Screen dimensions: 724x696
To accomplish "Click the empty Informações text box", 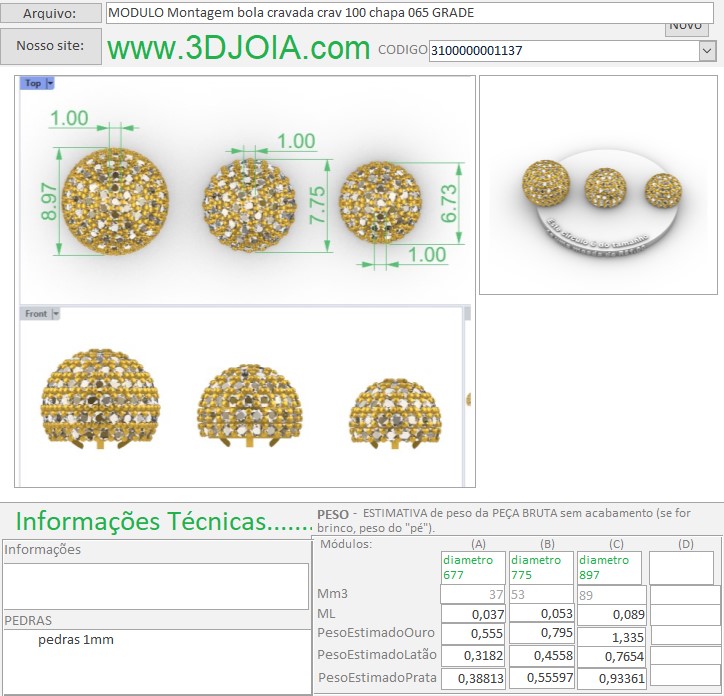I will point(155,586).
